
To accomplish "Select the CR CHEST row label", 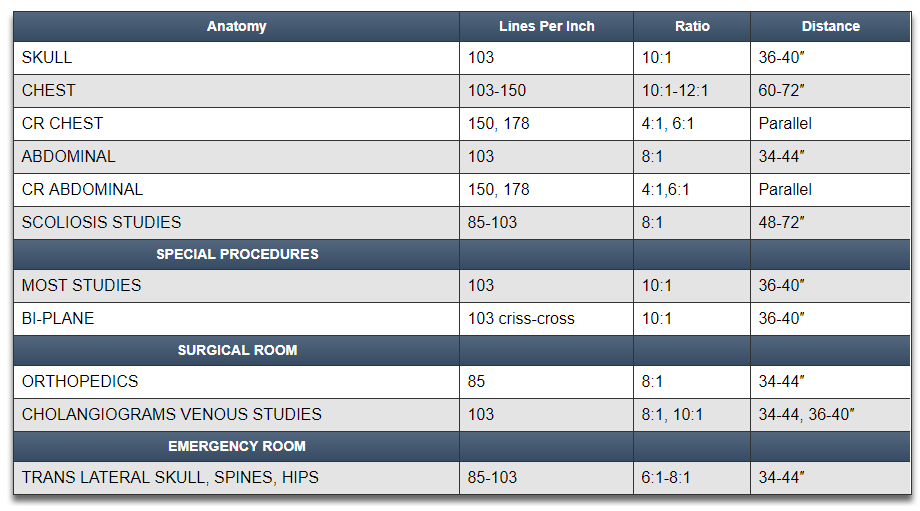I will (62, 123).
